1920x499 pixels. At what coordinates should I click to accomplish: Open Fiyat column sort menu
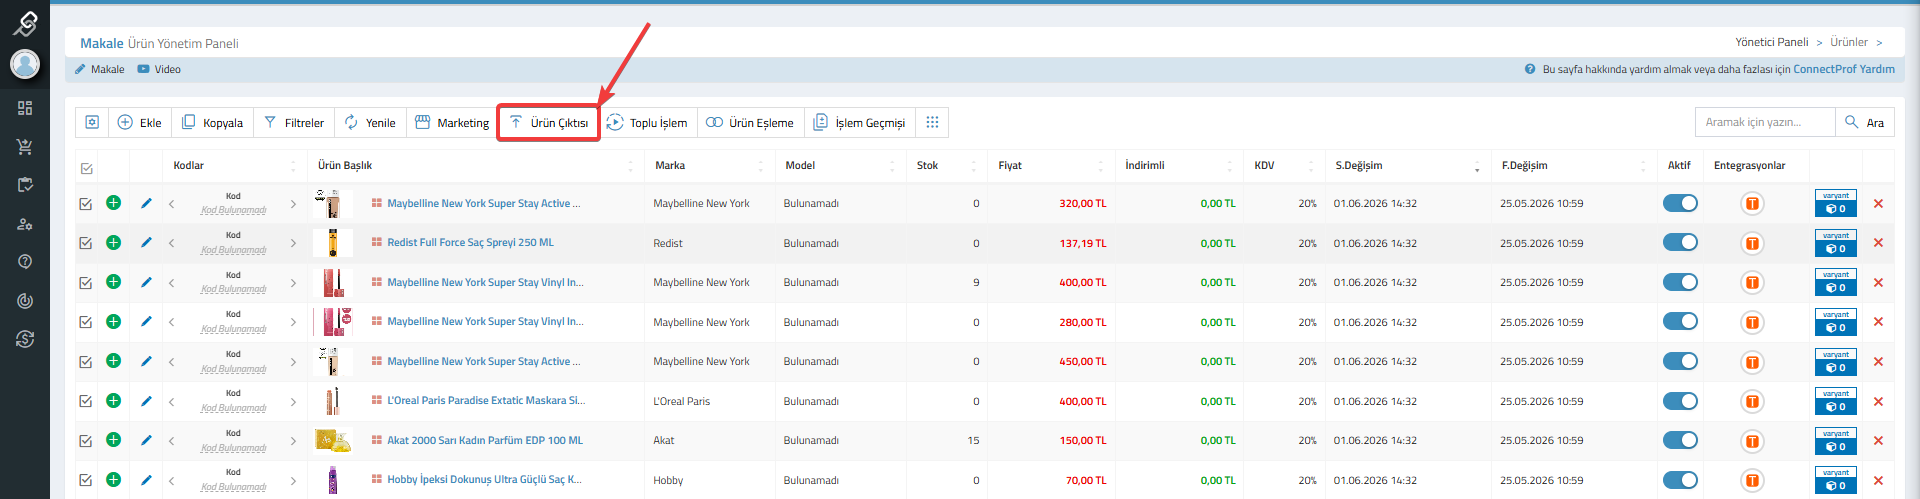click(1101, 166)
